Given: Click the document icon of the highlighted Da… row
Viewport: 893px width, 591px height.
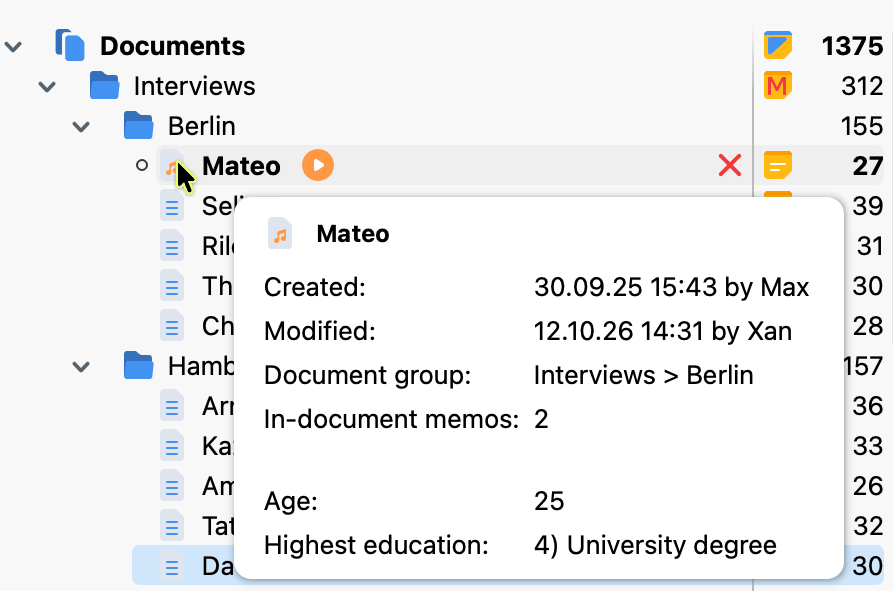Looking at the screenshot, I should click(171, 566).
